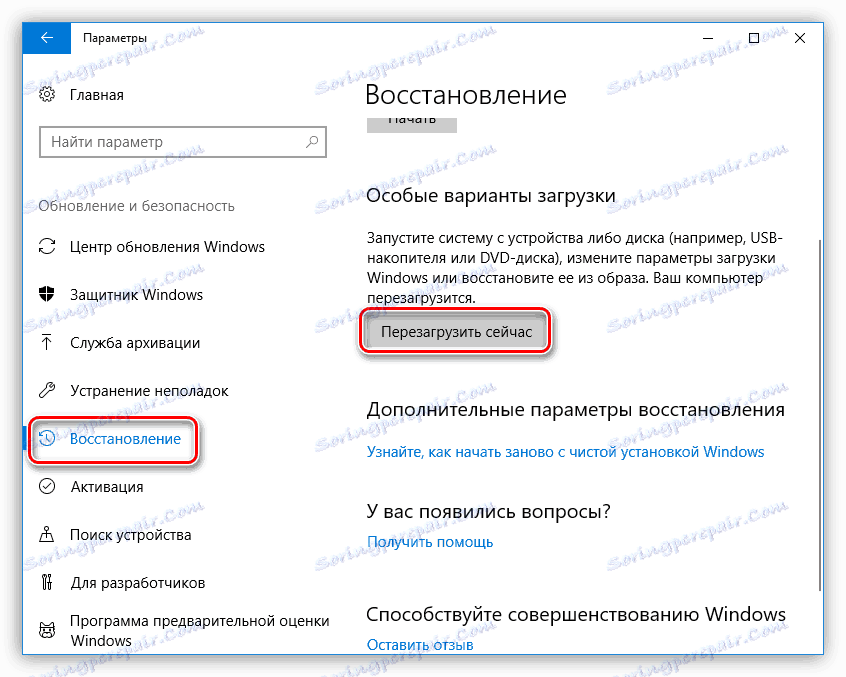Click the magnifier icon in the search box
846x677 pixels.
(x=310, y=142)
